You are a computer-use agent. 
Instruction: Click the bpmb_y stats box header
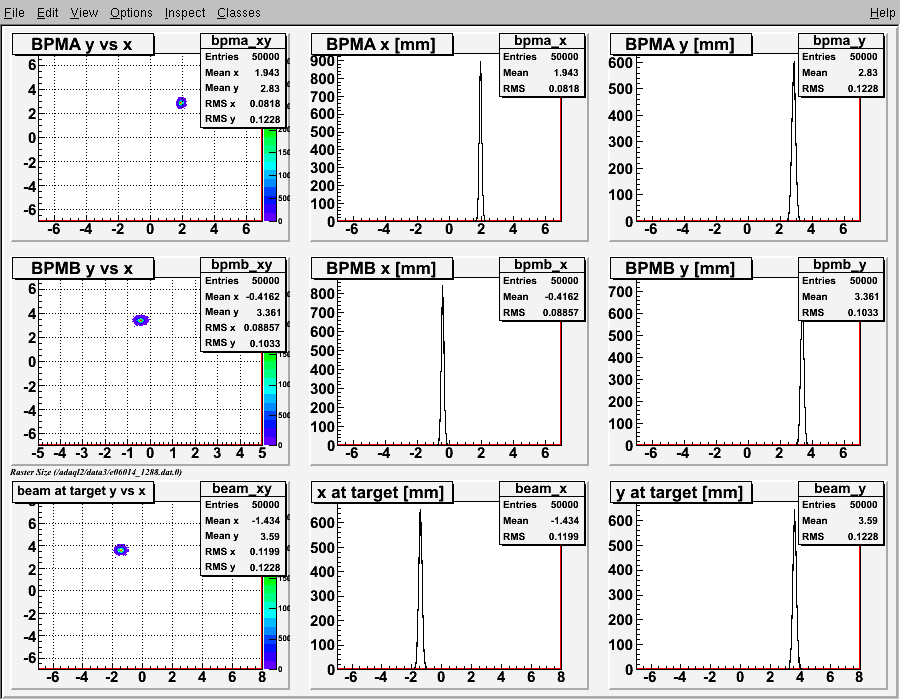tap(840, 265)
